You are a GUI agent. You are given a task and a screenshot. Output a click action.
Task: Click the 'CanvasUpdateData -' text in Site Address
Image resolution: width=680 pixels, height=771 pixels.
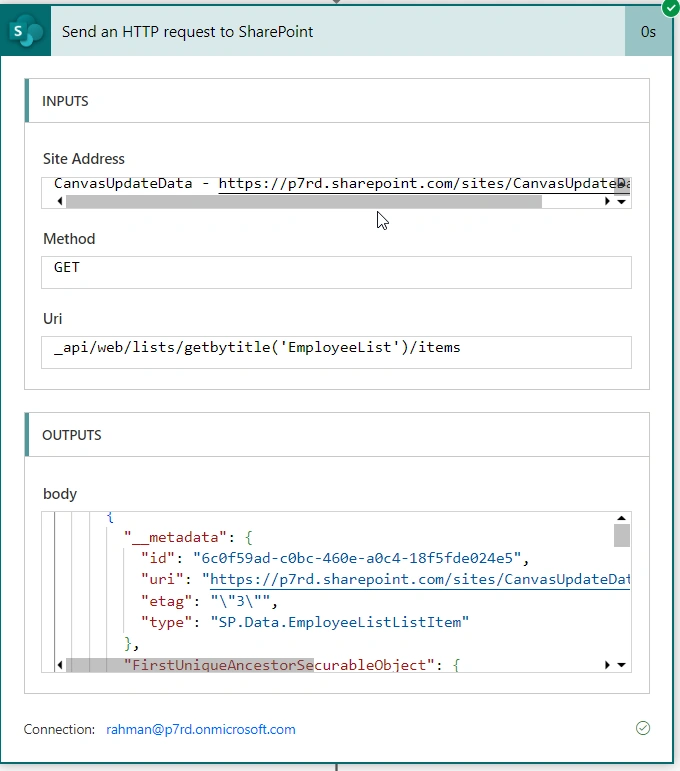(131, 183)
